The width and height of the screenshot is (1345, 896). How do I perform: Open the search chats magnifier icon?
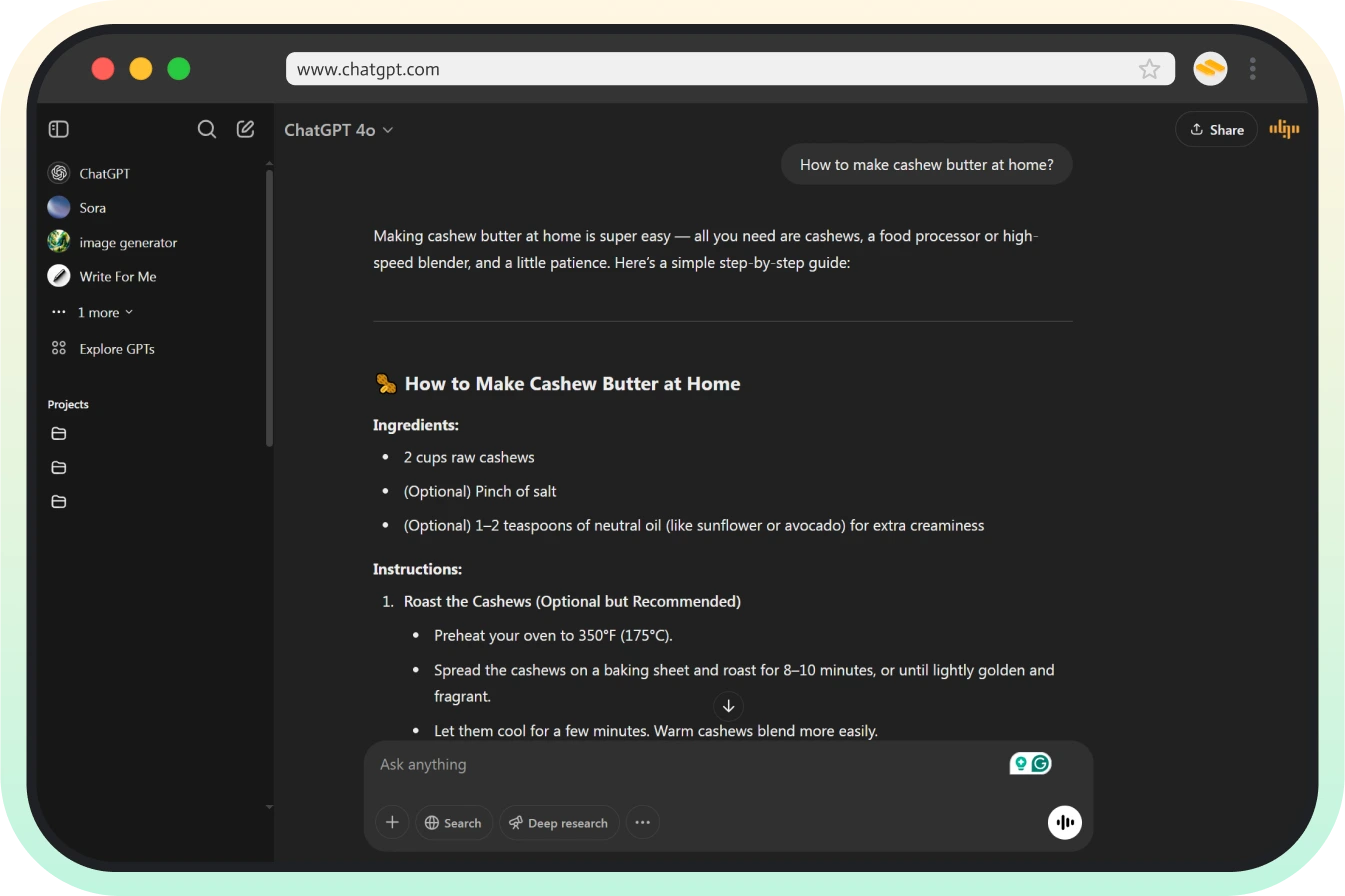tap(207, 129)
